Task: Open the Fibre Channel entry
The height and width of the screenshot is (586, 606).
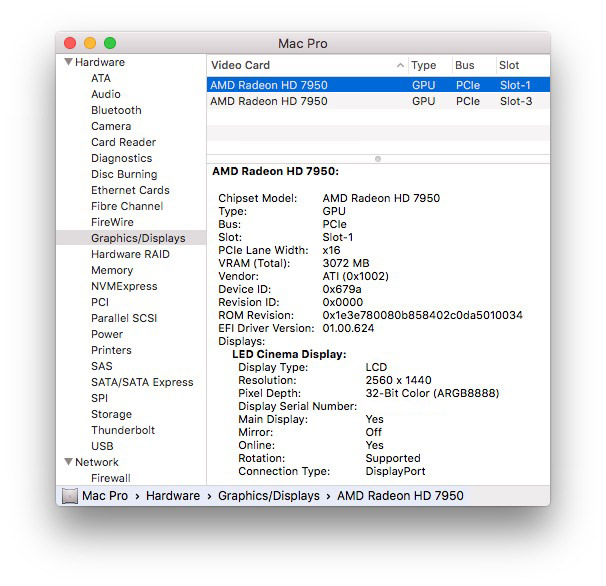Action: pos(127,206)
